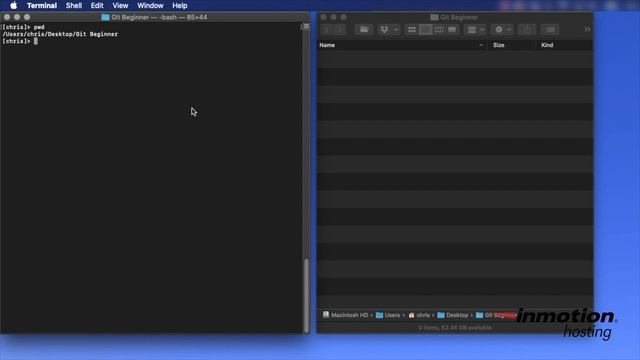Open the Shell menu
This screenshot has width=640, height=360.
(x=74, y=5)
